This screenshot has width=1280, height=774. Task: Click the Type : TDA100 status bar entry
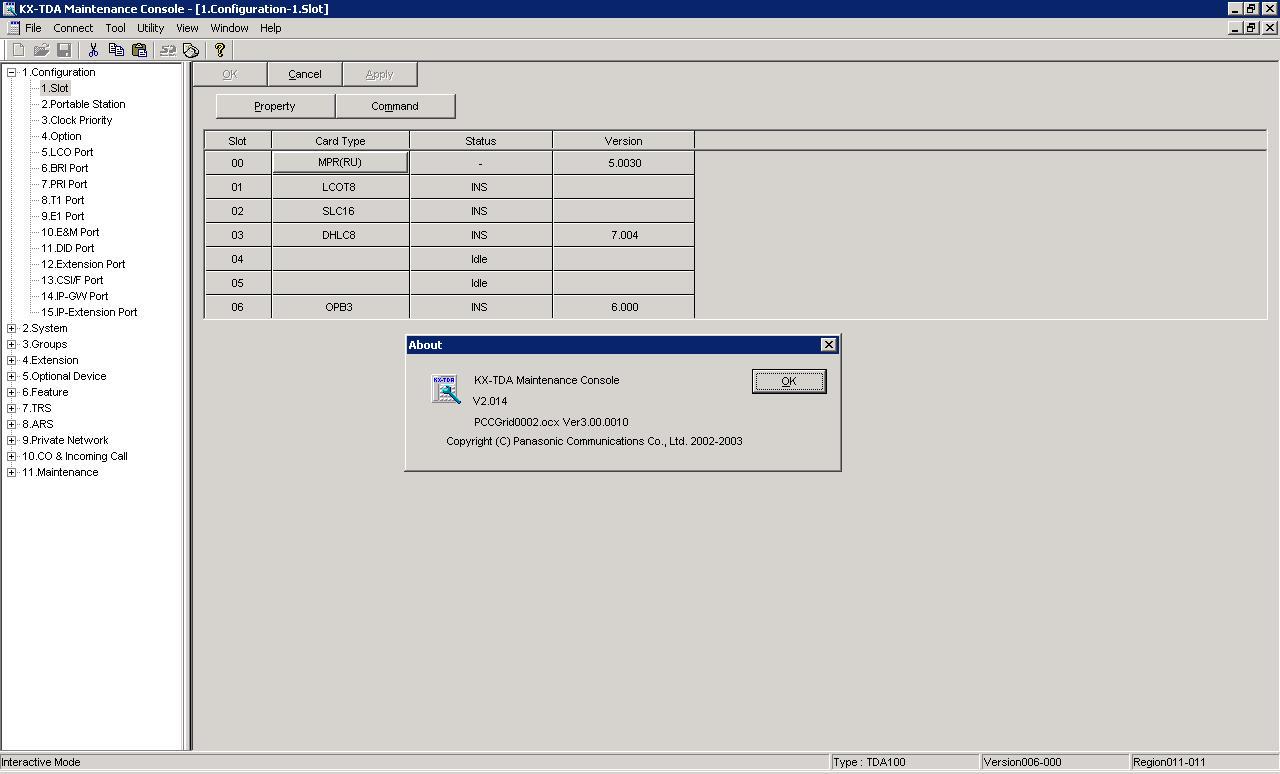pos(904,762)
